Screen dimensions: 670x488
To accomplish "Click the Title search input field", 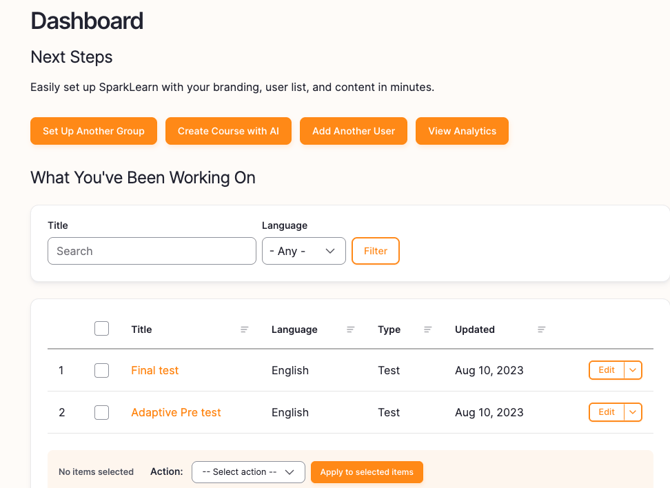I will [x=151, y=251].
